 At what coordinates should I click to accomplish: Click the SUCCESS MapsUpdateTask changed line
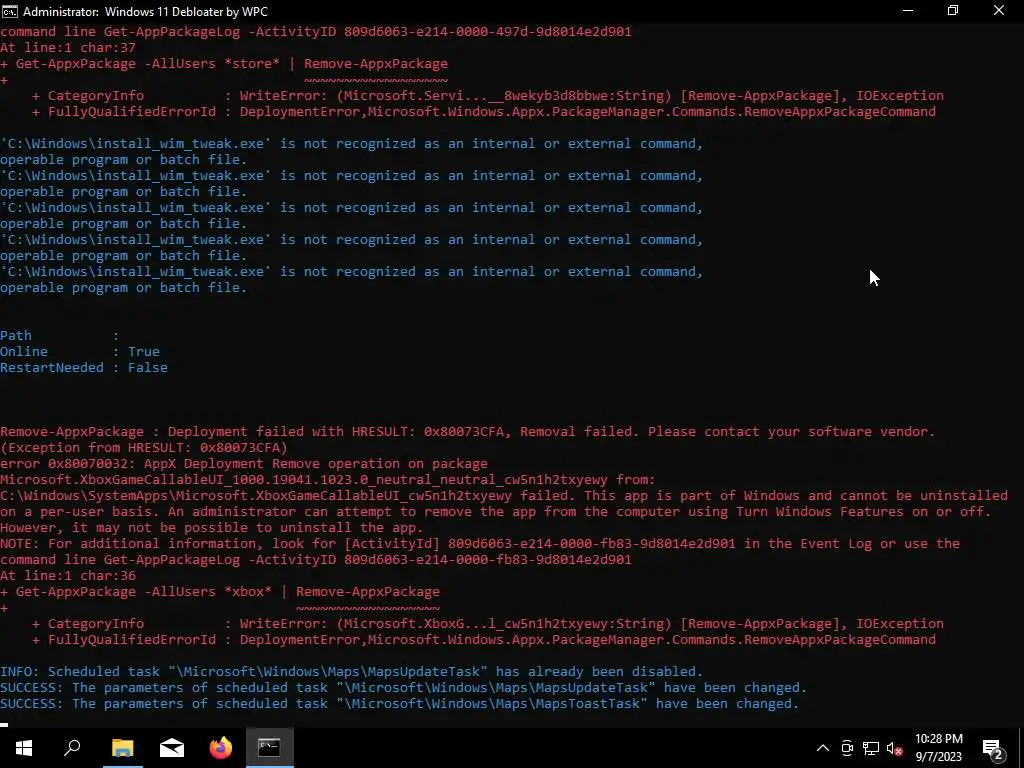404,687
